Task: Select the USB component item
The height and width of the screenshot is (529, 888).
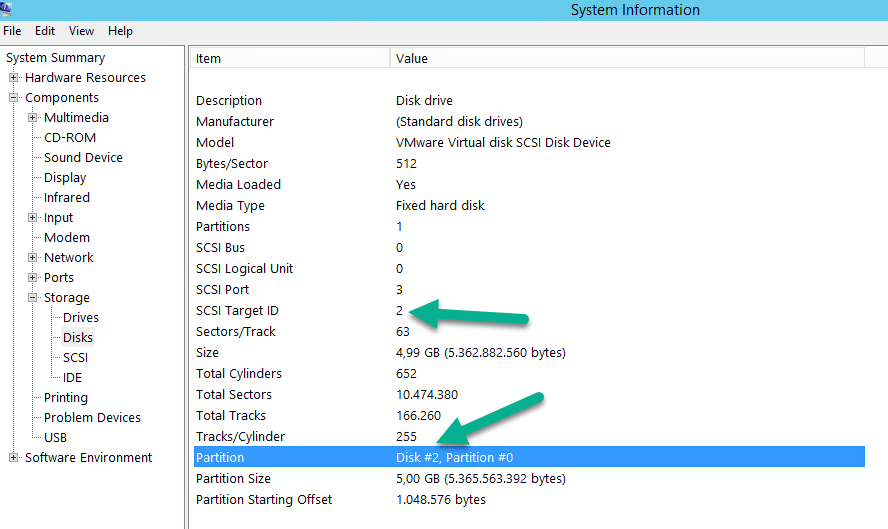Action: click(55, 438)
